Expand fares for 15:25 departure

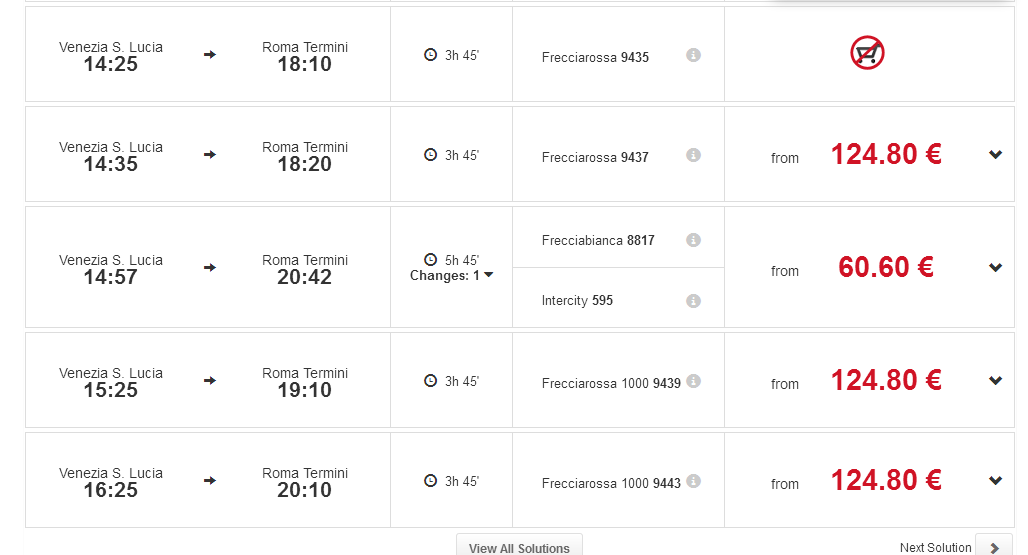995,381
